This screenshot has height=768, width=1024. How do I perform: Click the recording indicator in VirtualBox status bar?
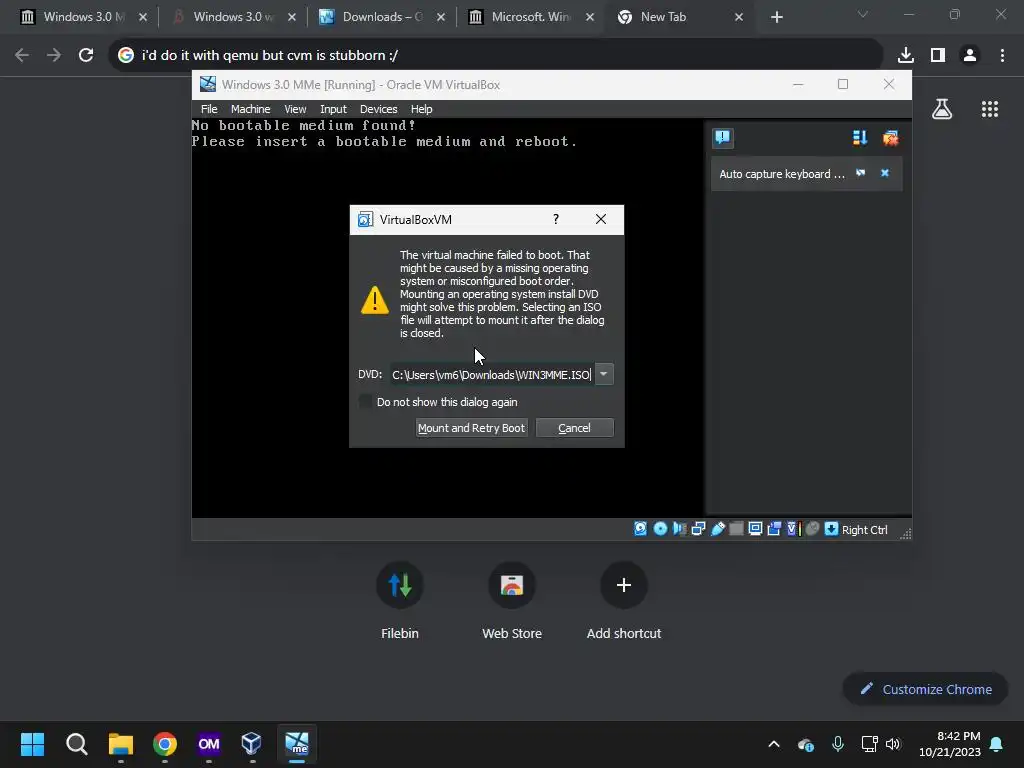click(x=774, y=529)
